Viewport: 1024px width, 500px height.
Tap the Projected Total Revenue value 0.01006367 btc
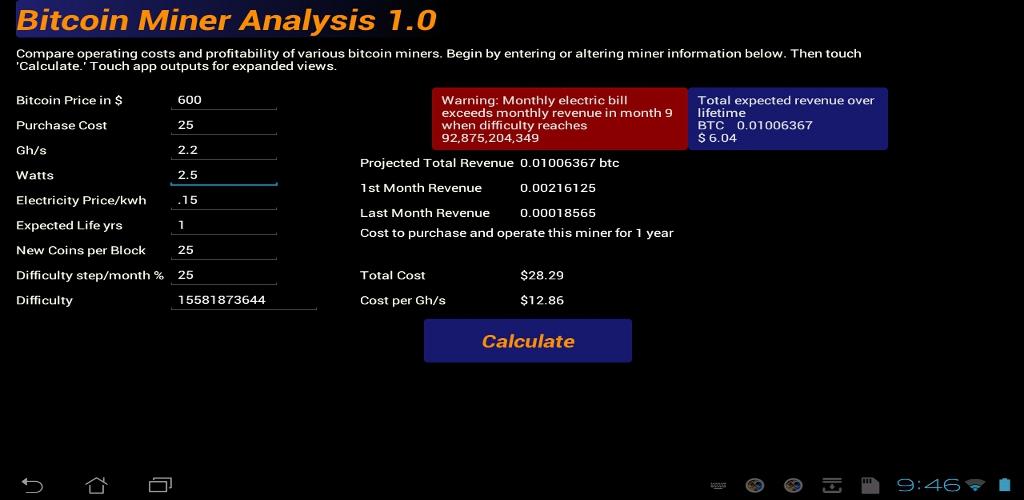coord(569,163)
